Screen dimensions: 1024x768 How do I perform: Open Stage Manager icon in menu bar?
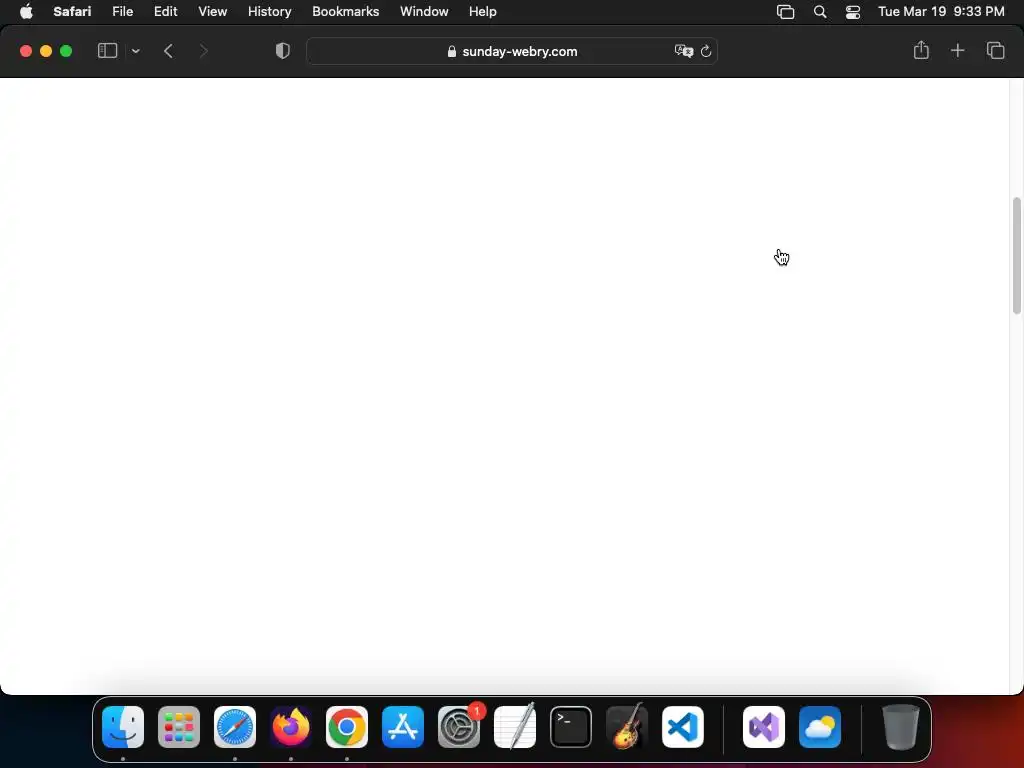click(x=785, y=12)
